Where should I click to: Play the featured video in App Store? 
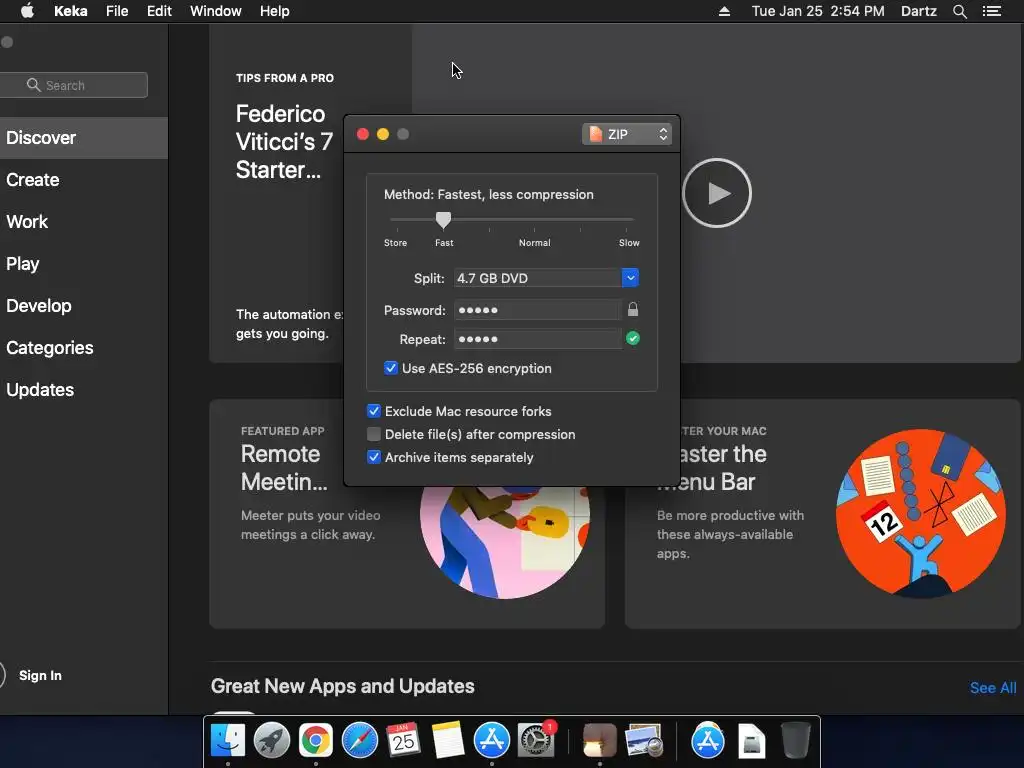[717, 193]
